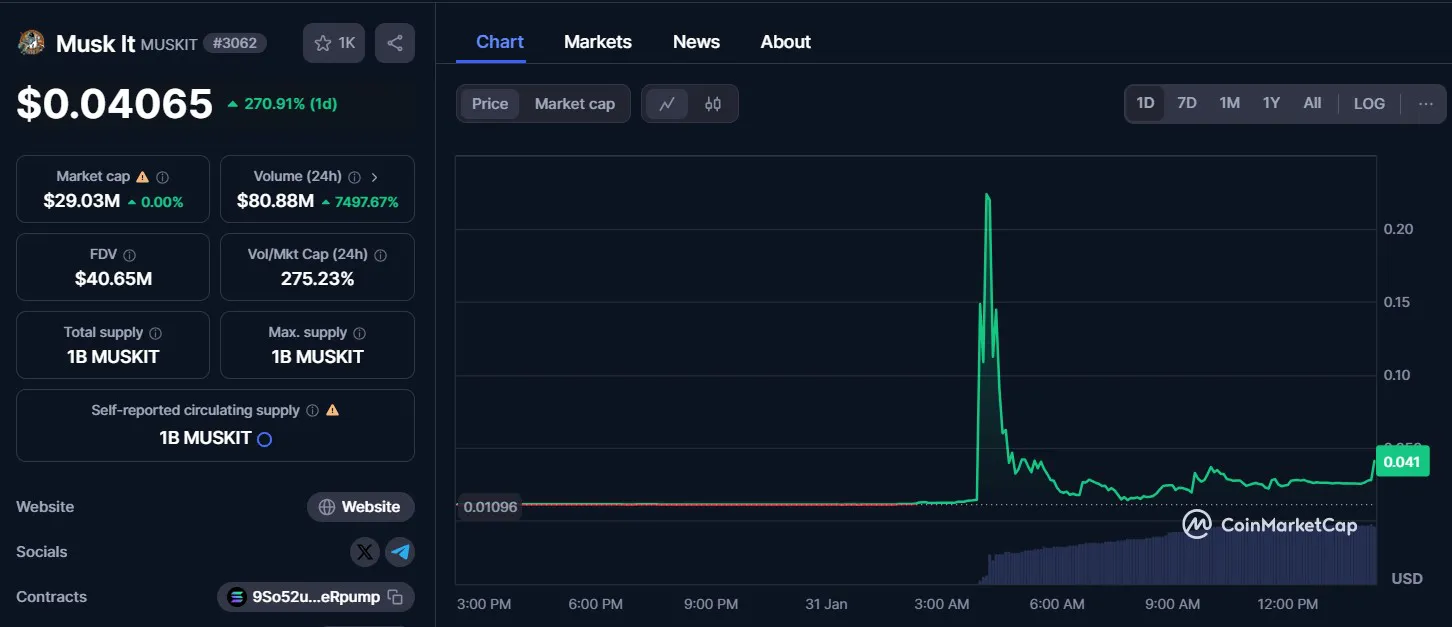
Task: Switch to the Markets tab
Action: [598, 42]
